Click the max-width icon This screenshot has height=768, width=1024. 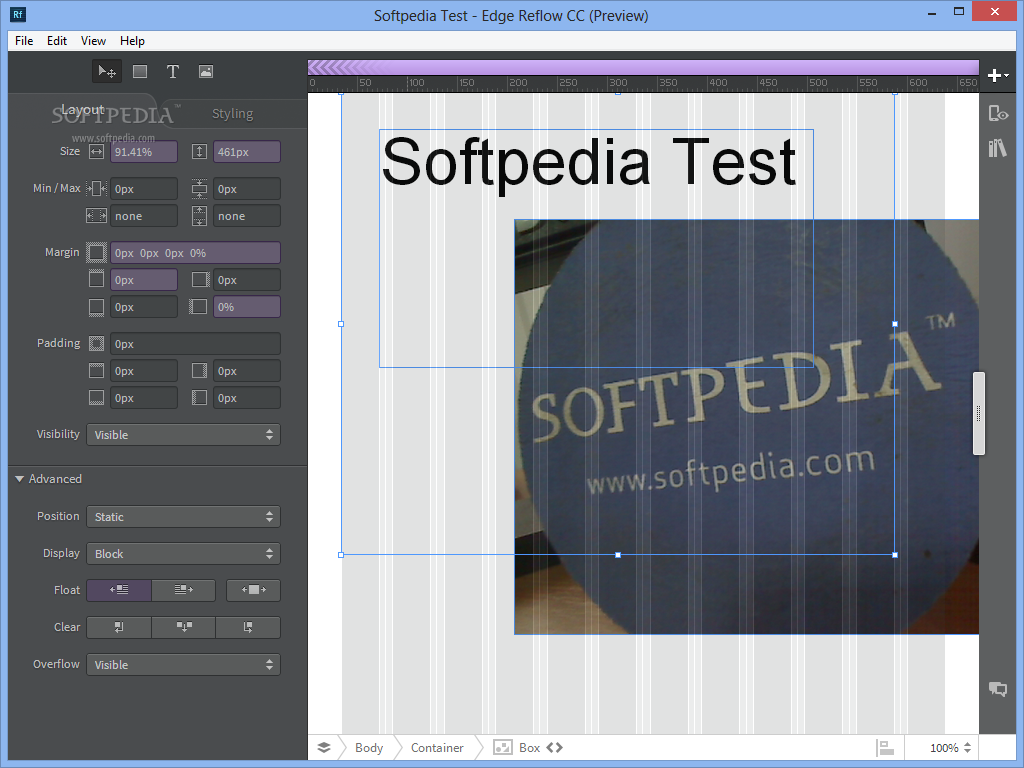[97, 216]
